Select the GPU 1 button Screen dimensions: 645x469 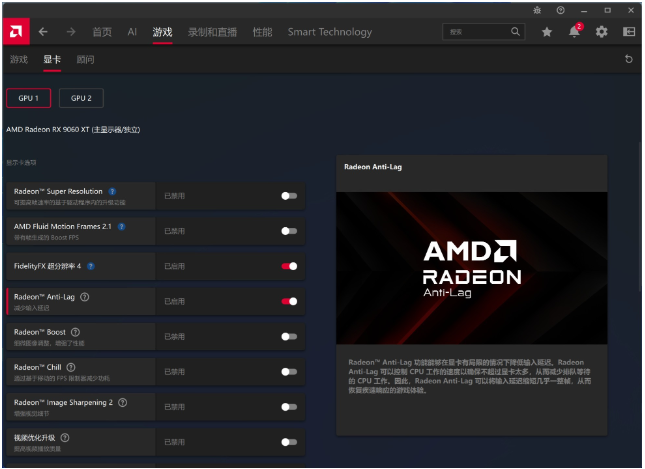[x=28, y=98]
